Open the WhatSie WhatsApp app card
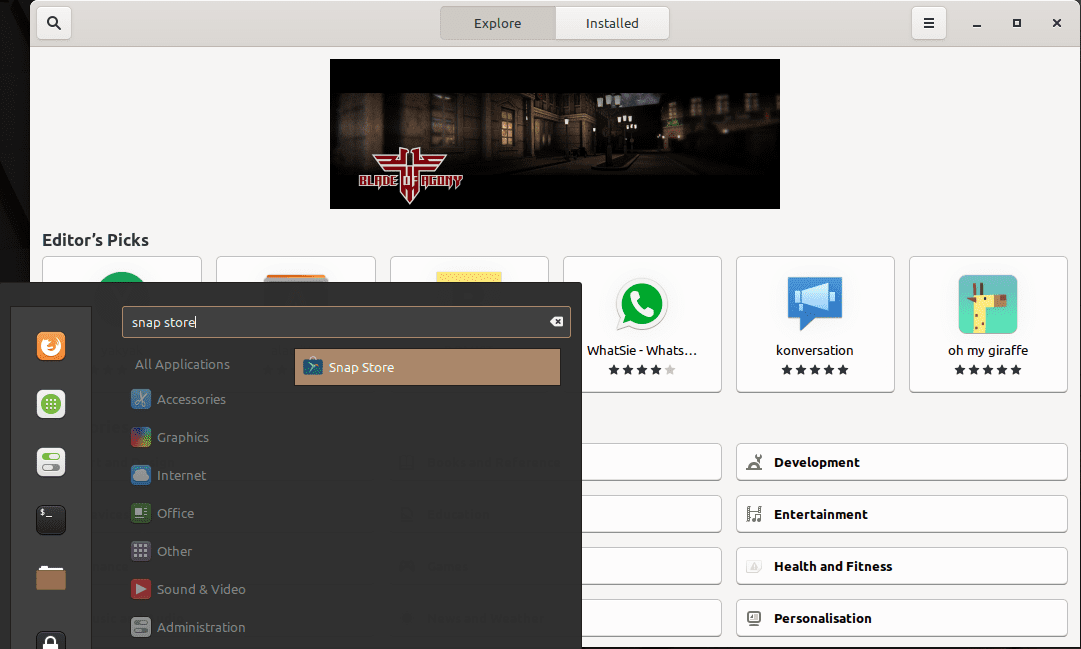The image size is (1081, 649). pos(642,324)
